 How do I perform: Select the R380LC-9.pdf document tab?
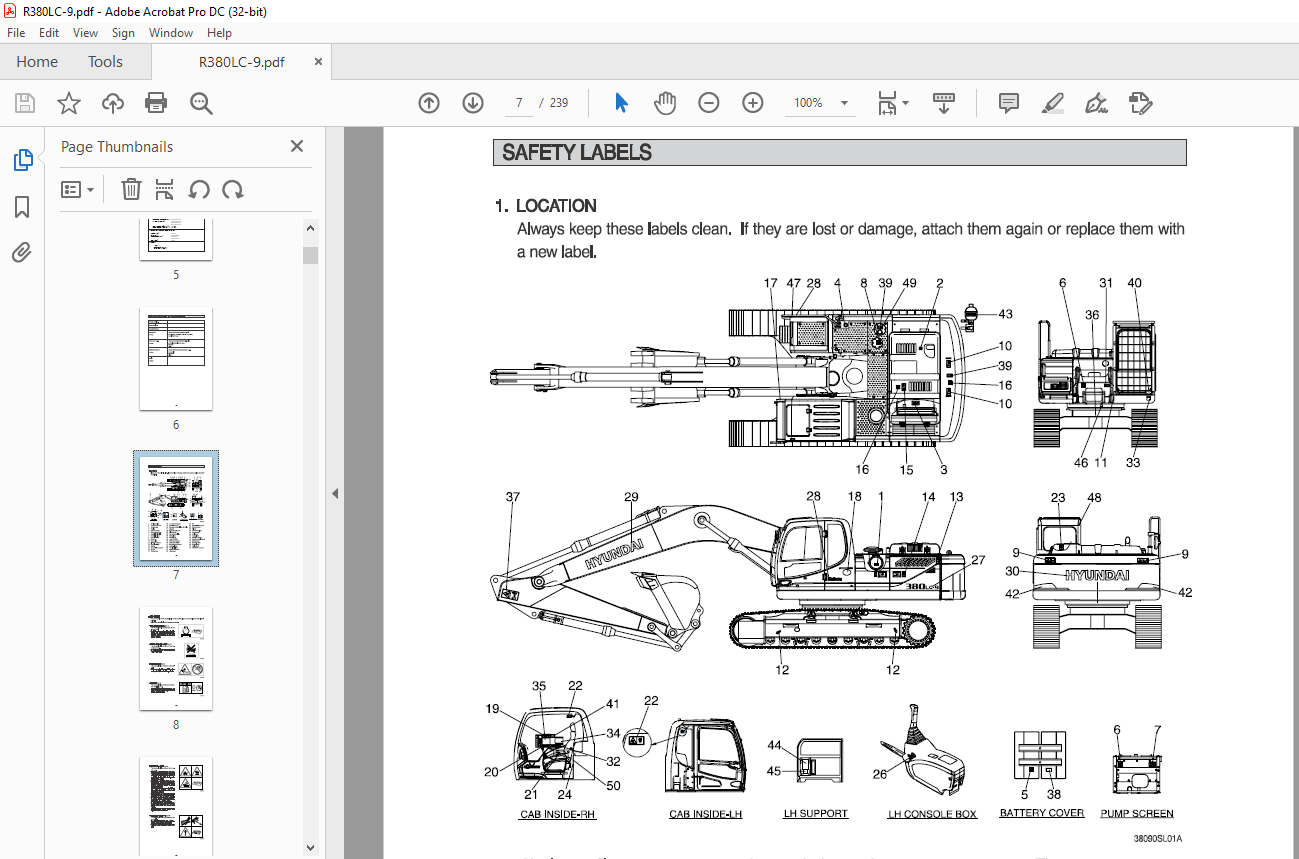coord(241,62)
